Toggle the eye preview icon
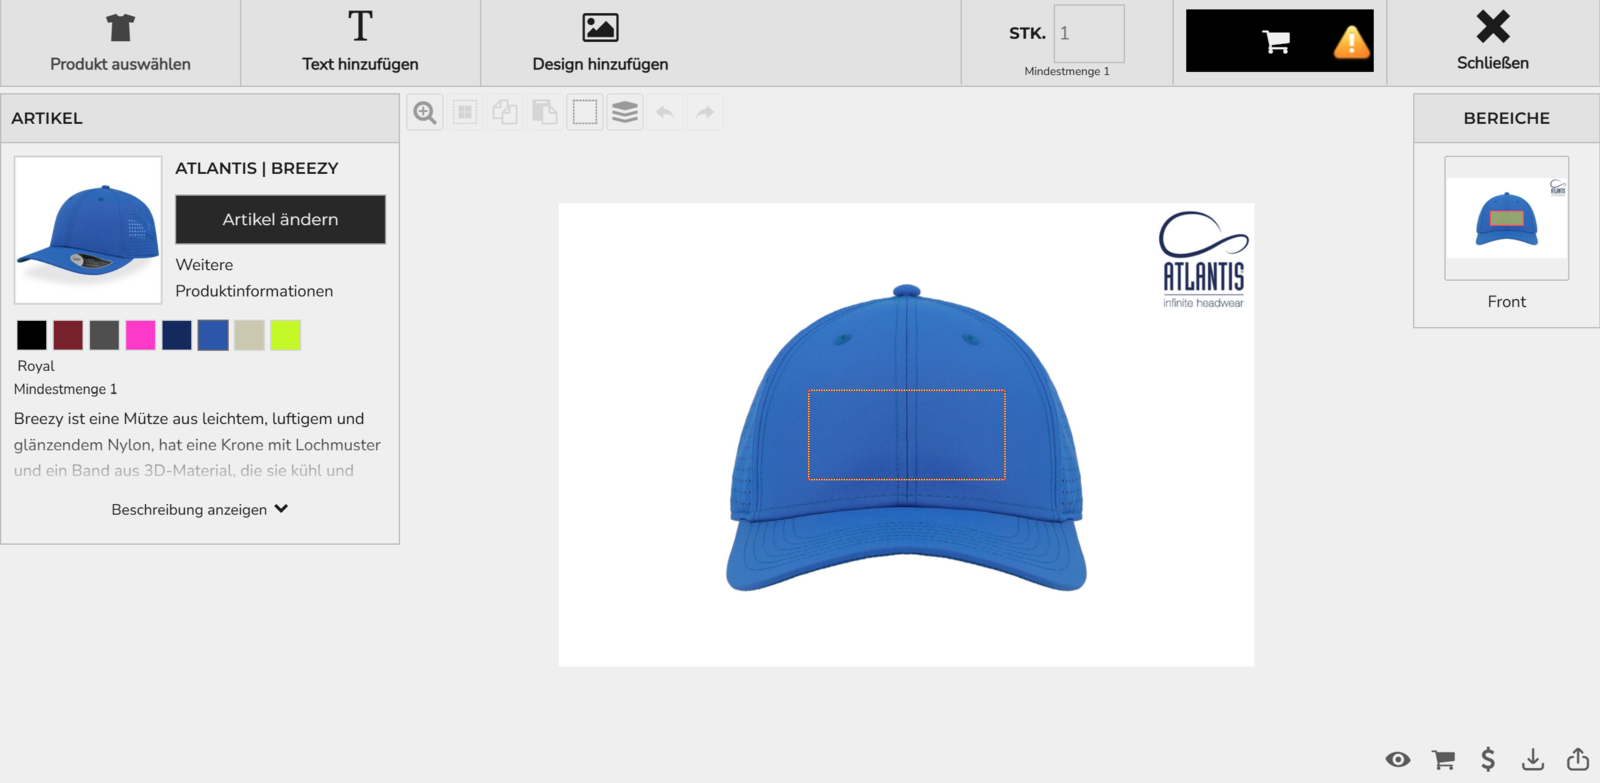Viewport: 1600px width, 783px height. pos(1398,760)
